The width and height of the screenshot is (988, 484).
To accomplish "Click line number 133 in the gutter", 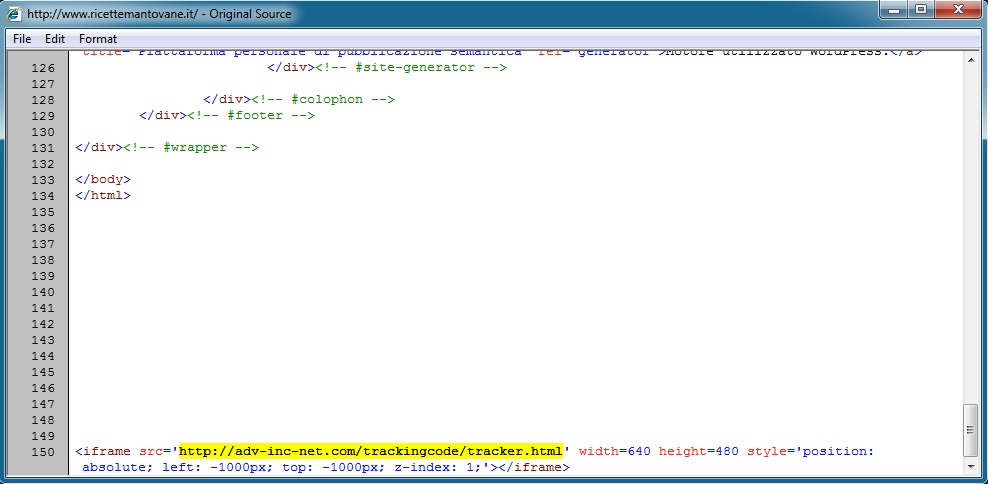I will click(43, 180).
